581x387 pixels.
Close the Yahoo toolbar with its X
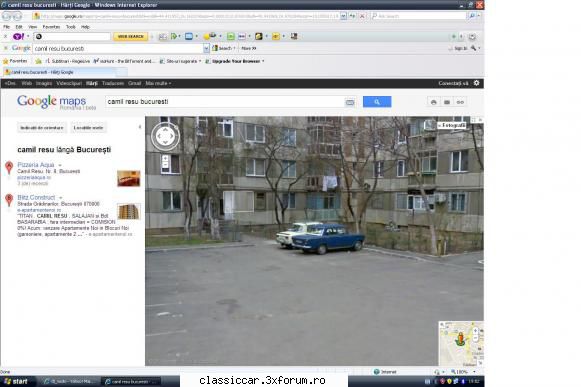point(5,36)
